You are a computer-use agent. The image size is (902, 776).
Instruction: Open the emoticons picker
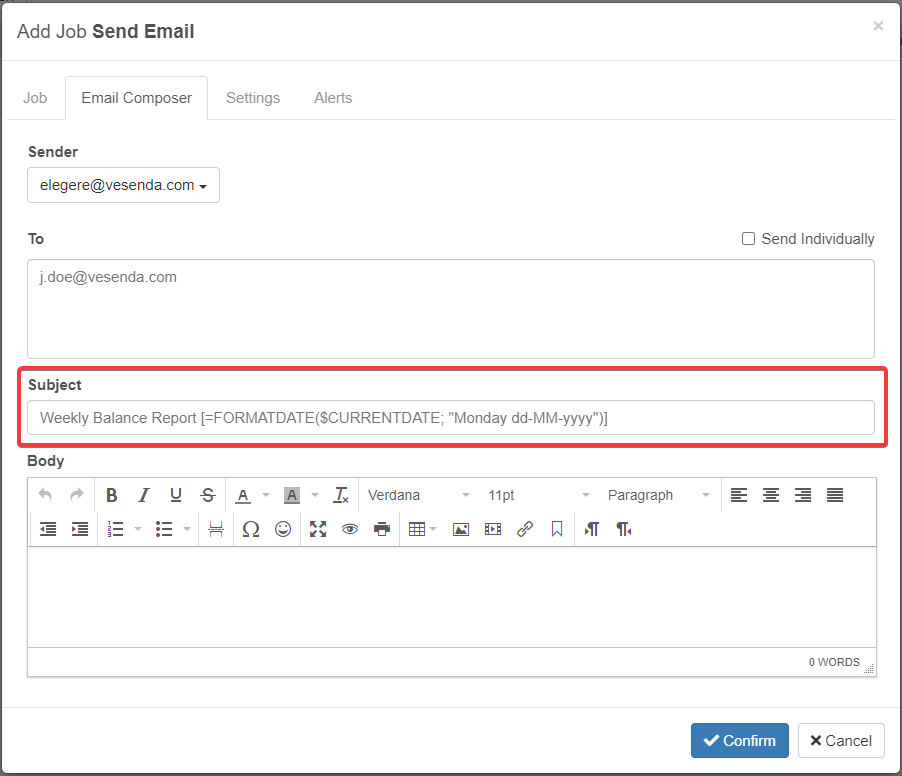[283, 529]
